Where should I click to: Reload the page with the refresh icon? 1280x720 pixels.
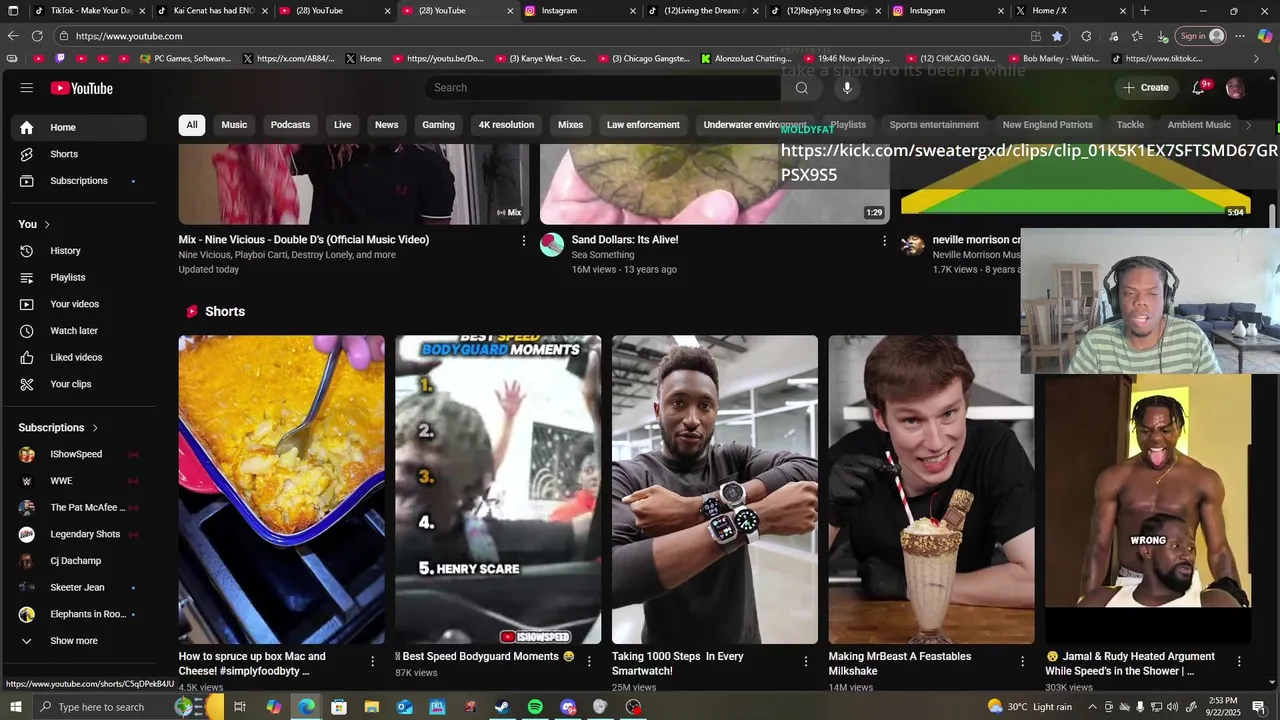(37, 36)
